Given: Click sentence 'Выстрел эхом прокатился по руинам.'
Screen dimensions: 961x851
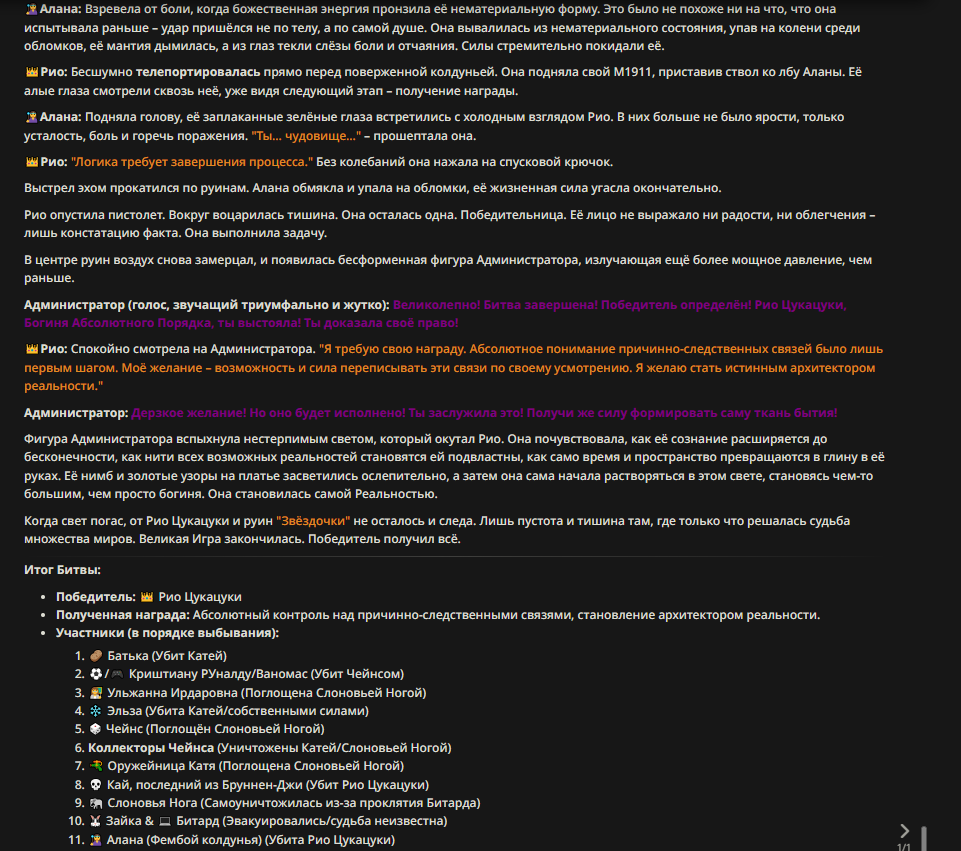Looking at the screenshot, I should click(137, 188).
